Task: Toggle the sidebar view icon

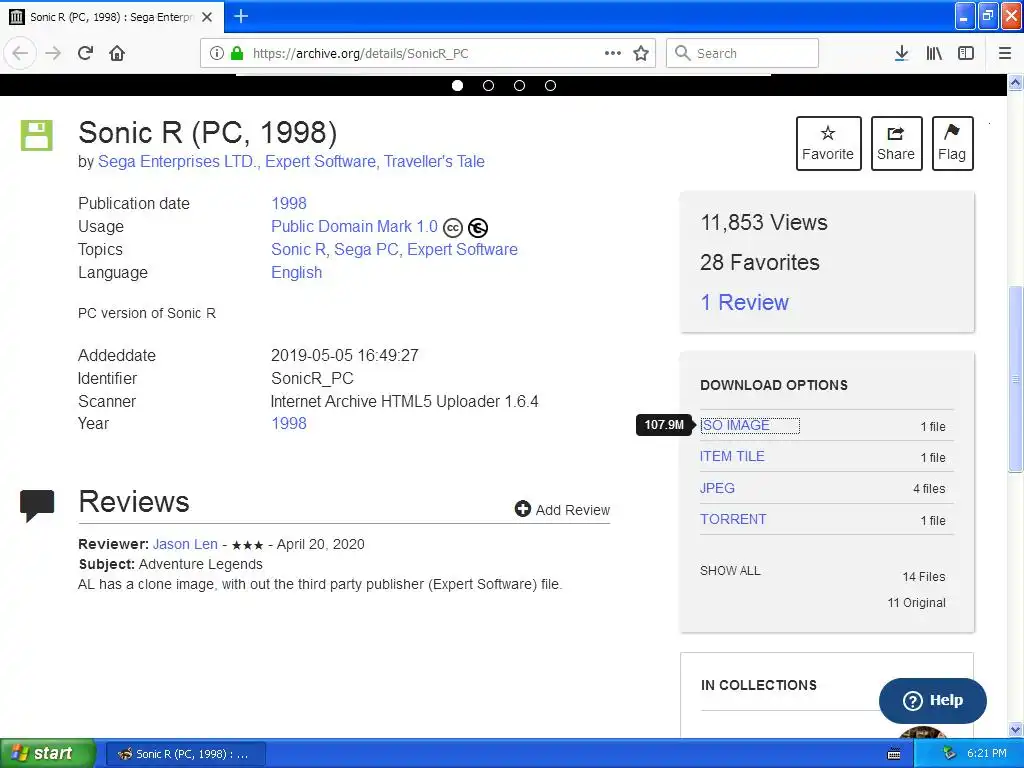Action: tap(966, 53)
